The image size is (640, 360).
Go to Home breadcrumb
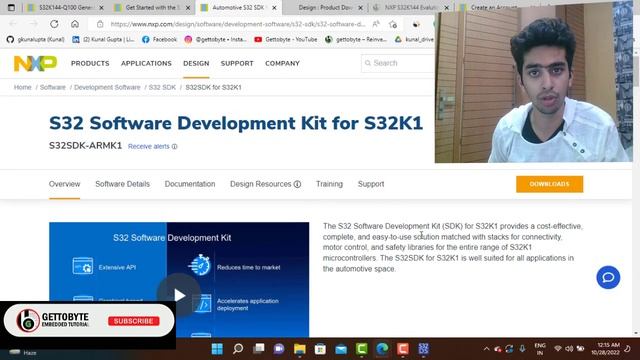(22, 87)
